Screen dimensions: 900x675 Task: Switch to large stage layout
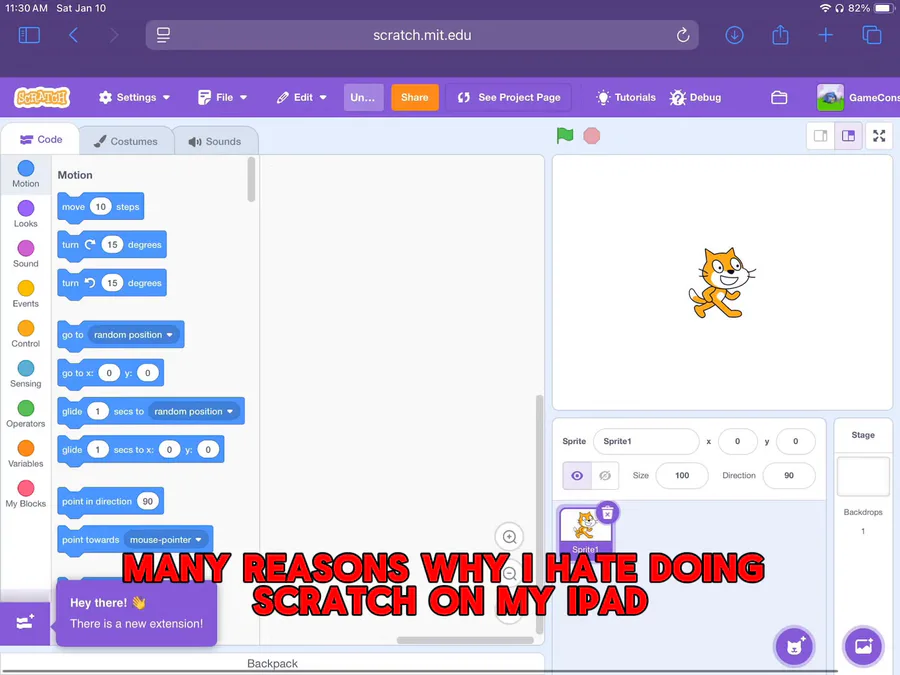tap(848, 136)
